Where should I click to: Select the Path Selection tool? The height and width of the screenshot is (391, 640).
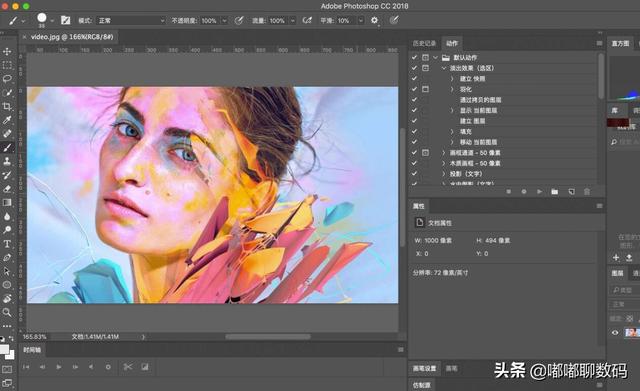(7, 271)
